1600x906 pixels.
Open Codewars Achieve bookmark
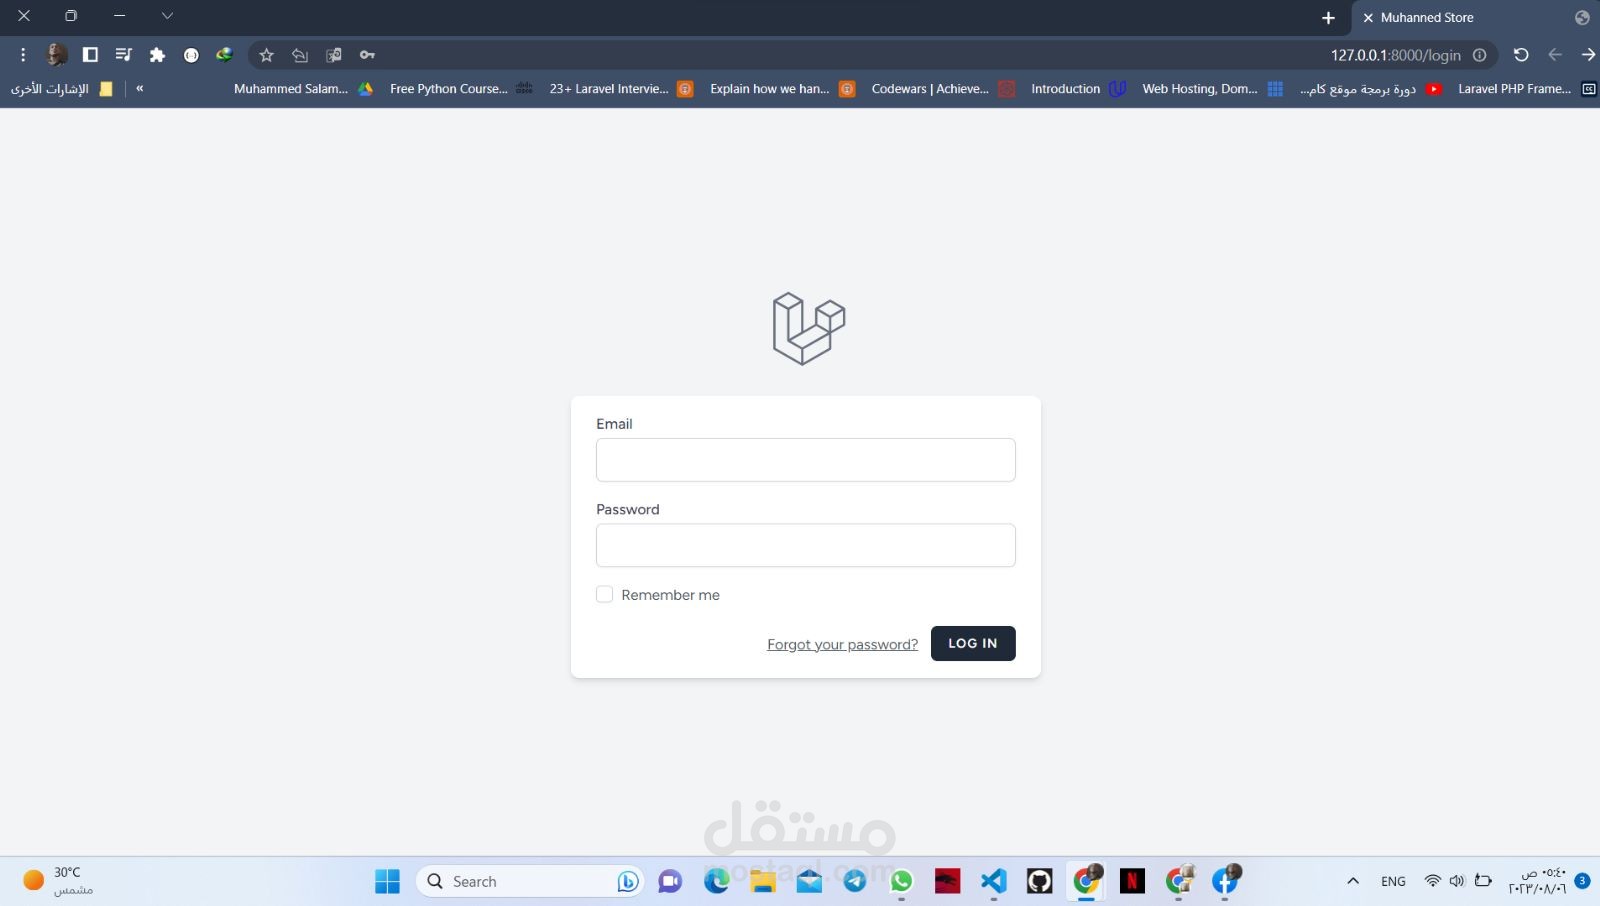pyautogui.click(x=943, y=89)
